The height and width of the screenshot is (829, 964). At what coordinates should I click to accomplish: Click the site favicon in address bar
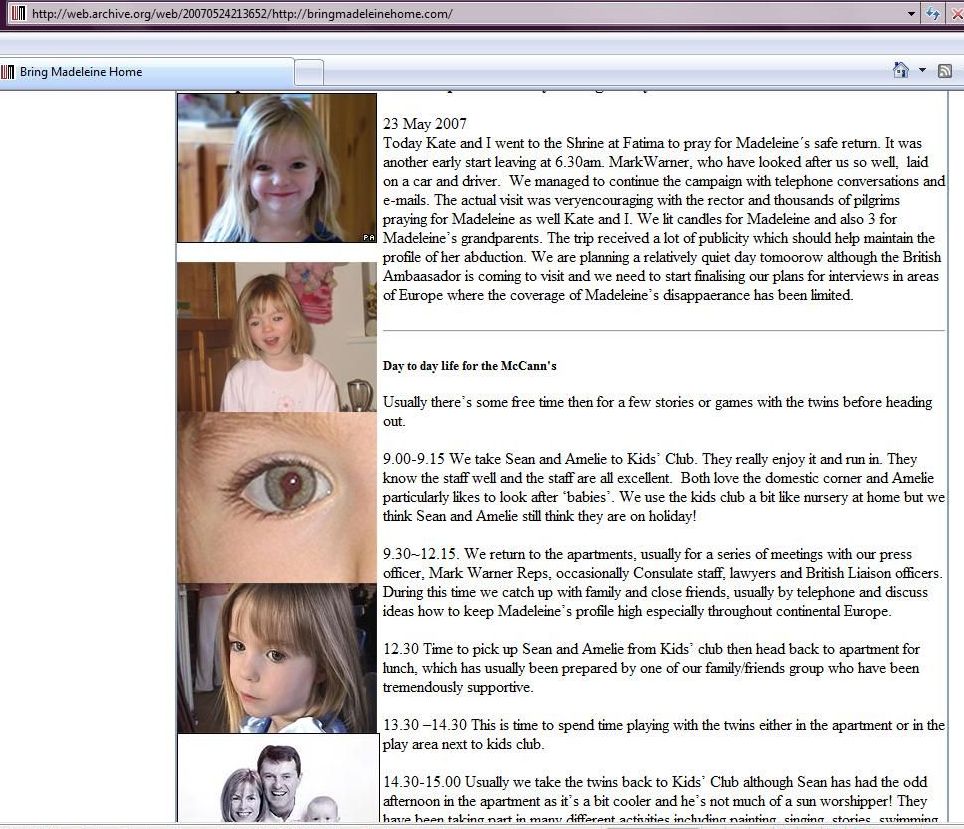tap(17, 14)
